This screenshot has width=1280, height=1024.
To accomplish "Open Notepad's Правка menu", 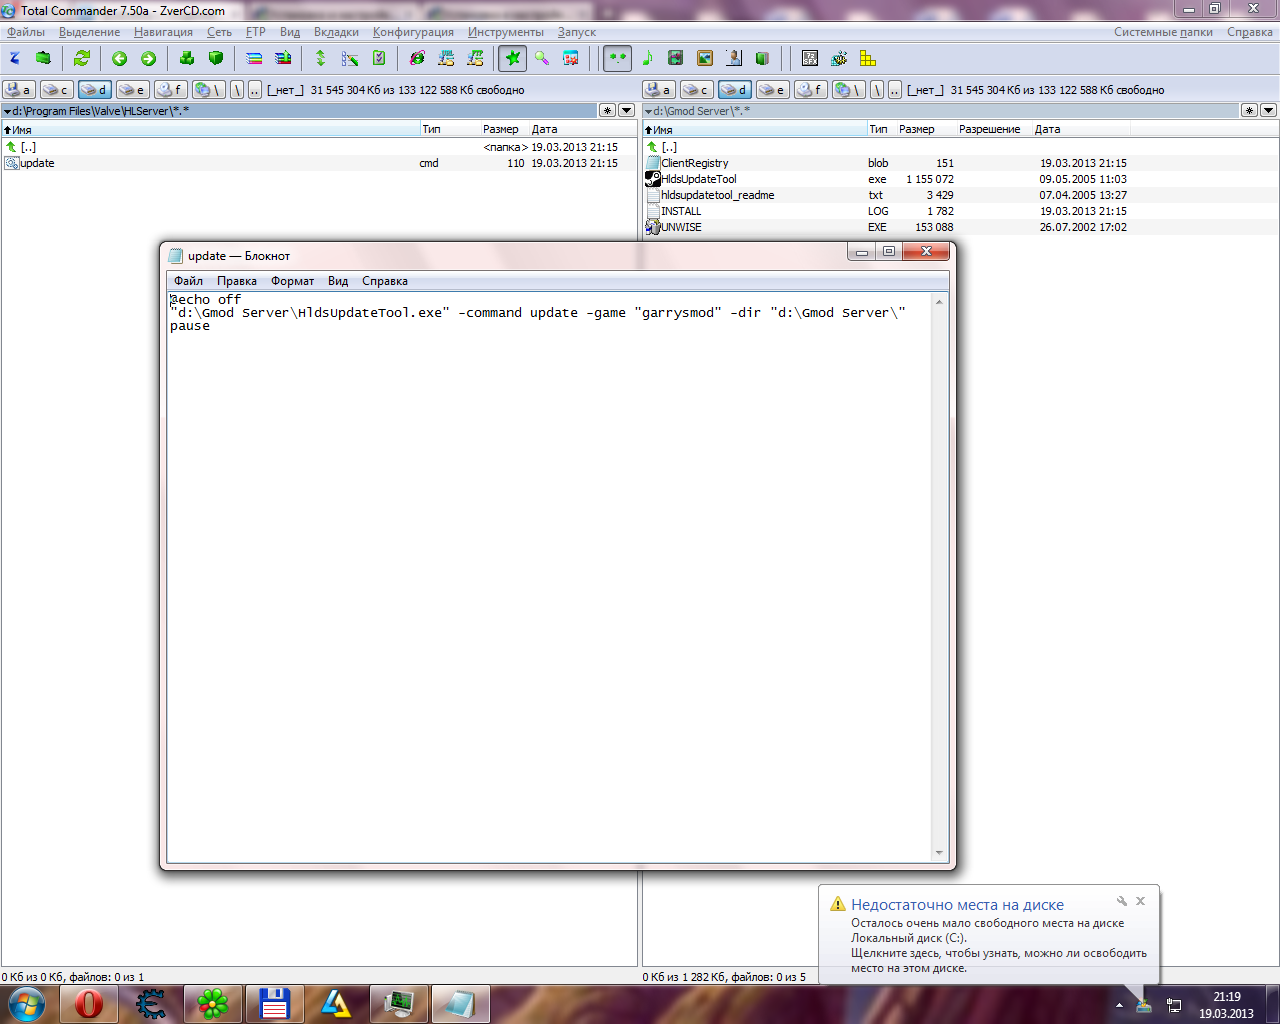I will click(237, 281).
